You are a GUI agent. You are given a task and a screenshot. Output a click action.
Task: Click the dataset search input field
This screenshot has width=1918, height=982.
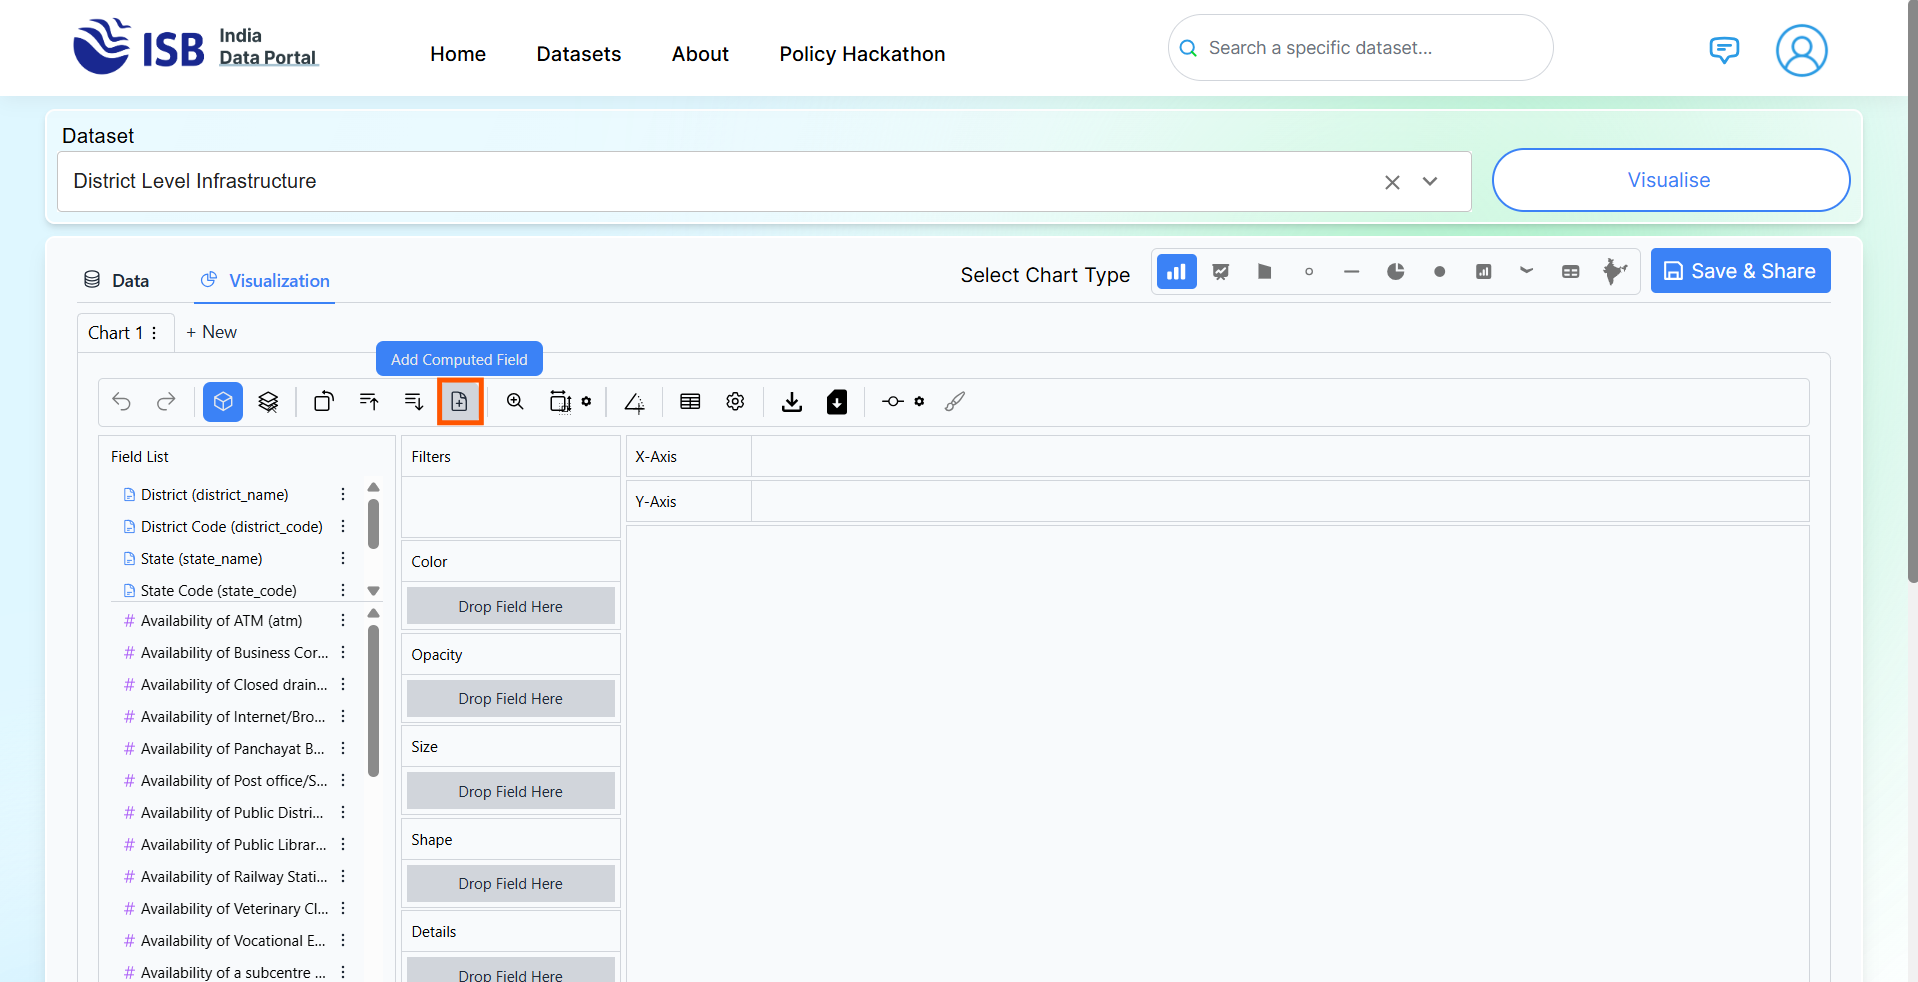(x=1360, y=48)
